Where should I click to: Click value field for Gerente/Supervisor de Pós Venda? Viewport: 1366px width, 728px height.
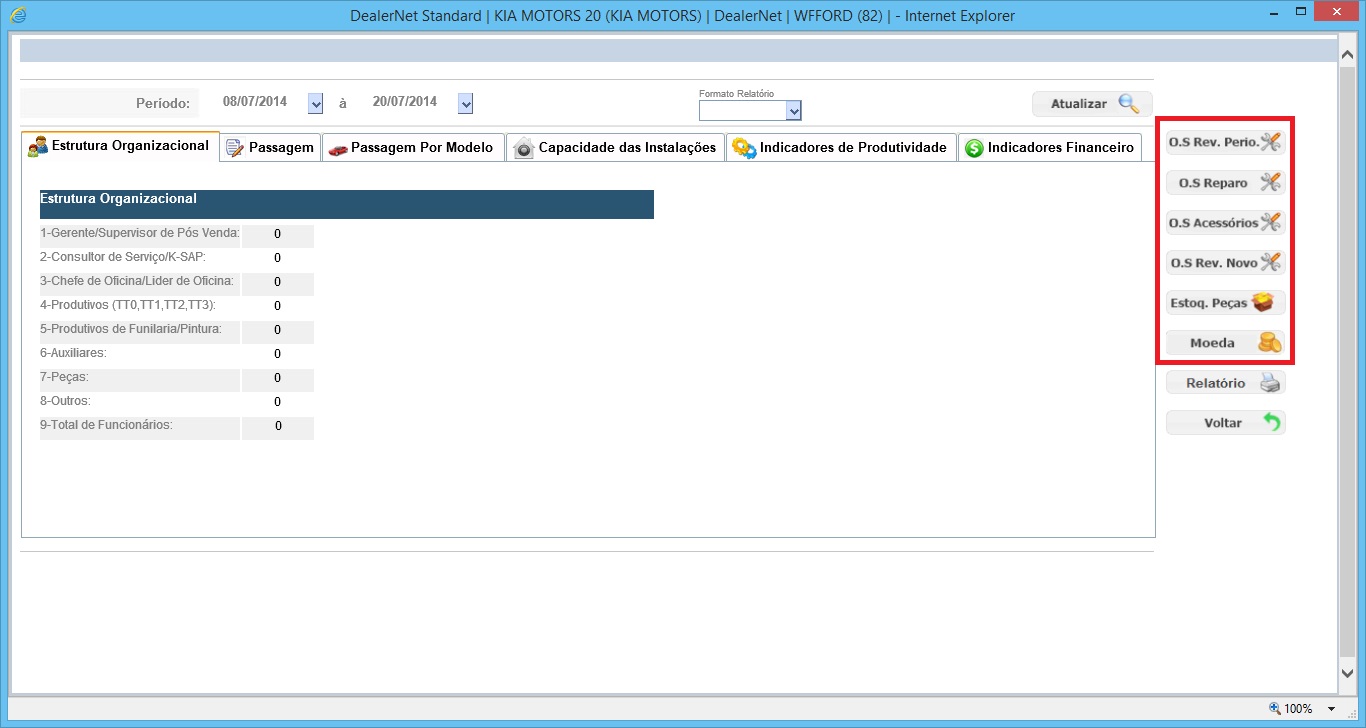click(x=278, y=235)
